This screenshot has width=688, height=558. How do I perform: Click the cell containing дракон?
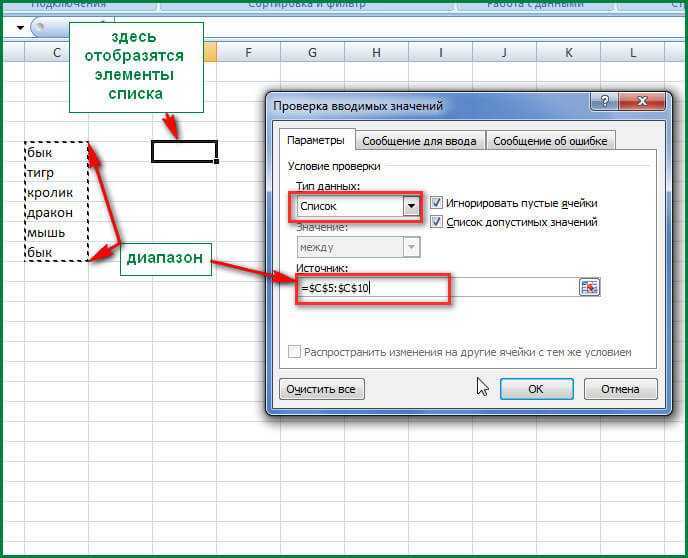click(x=57, y=213)
